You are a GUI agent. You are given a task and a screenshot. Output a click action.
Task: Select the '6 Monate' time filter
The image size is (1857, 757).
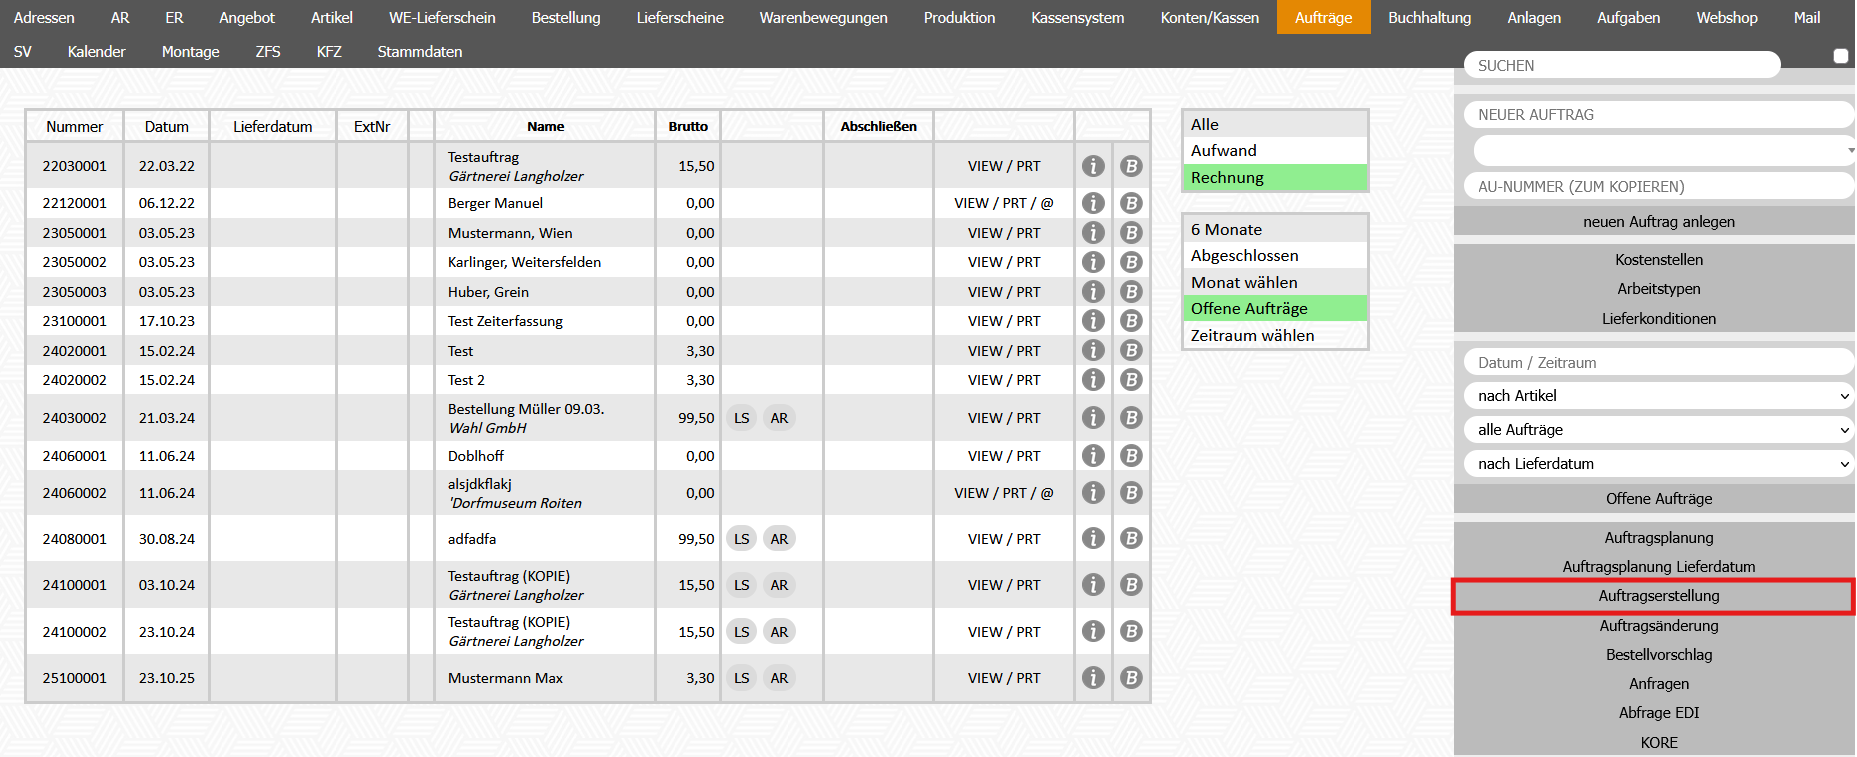1274,230
